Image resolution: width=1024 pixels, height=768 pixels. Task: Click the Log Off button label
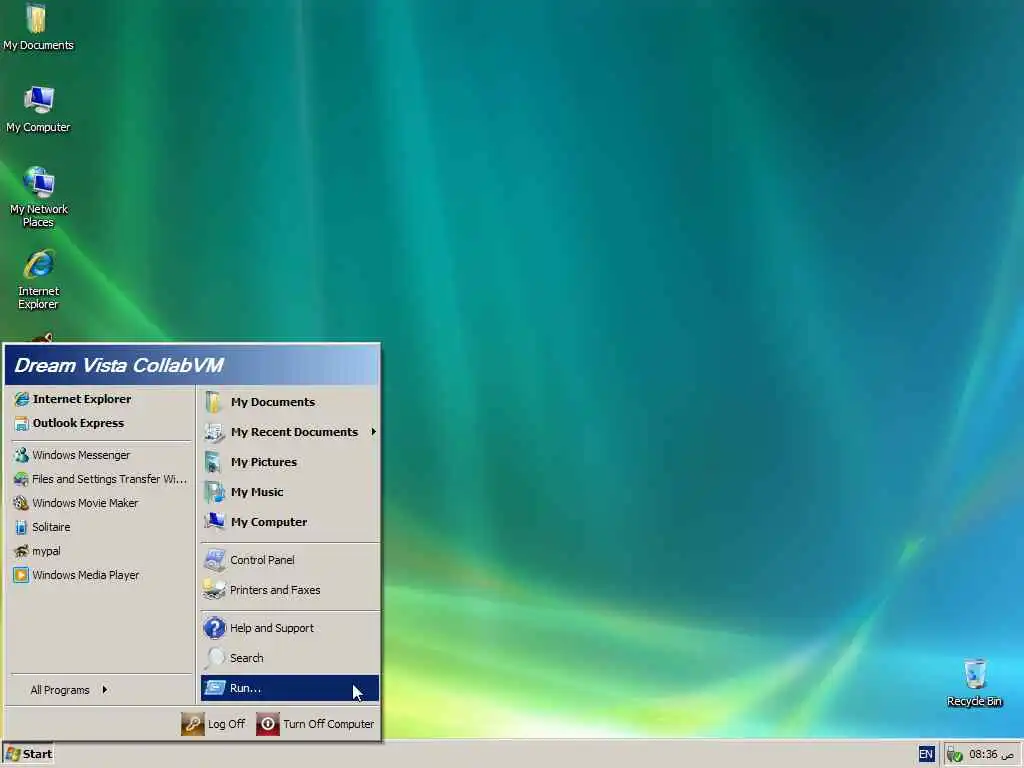pyautogui.click(x=226, y=724)
